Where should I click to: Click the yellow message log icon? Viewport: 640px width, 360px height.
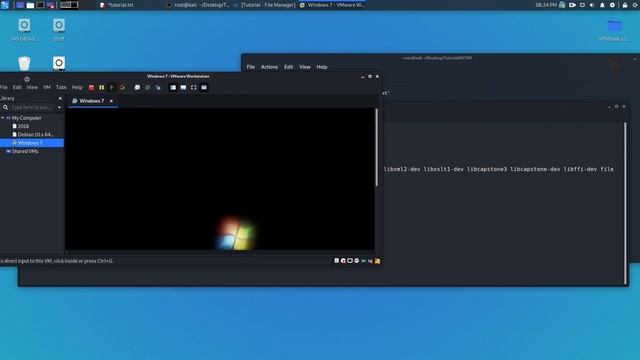pos(377,261)
